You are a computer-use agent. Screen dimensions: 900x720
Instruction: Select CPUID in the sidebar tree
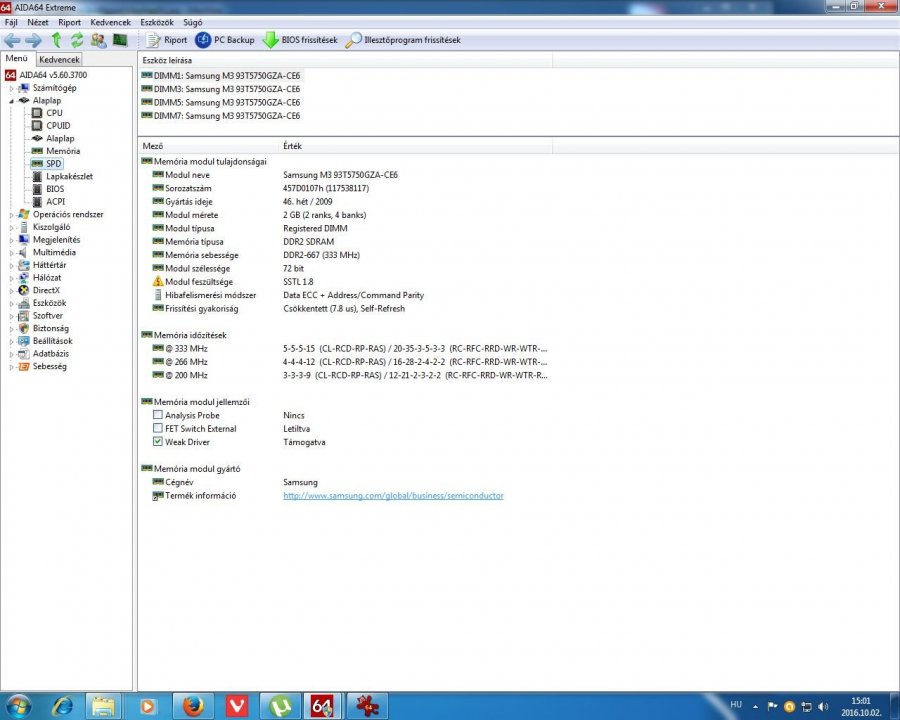[x=58, y=126]
